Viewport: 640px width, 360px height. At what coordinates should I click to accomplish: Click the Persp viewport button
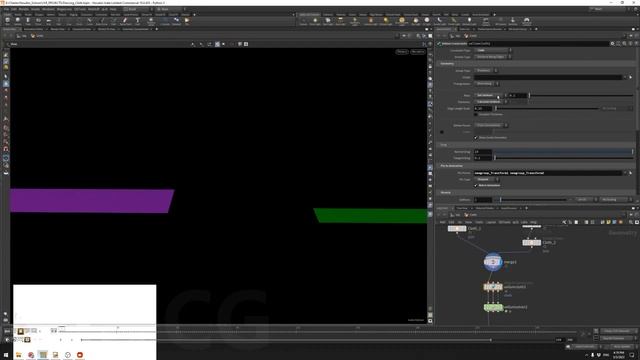click(402, 52)
